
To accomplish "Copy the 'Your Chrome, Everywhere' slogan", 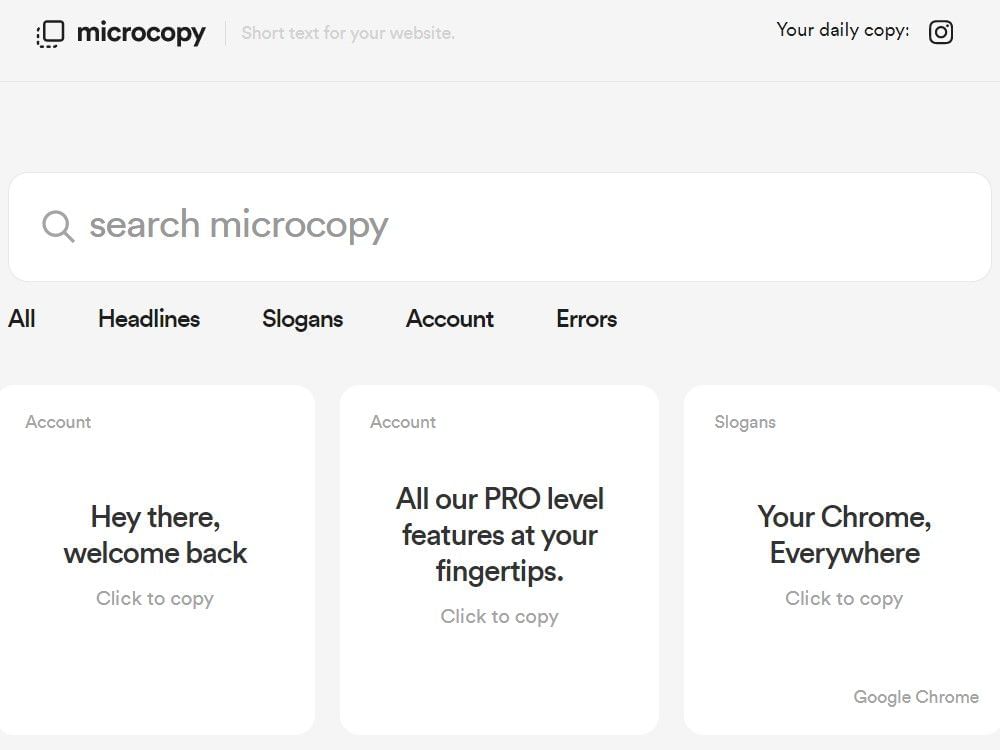I will [x=844, y=535].
